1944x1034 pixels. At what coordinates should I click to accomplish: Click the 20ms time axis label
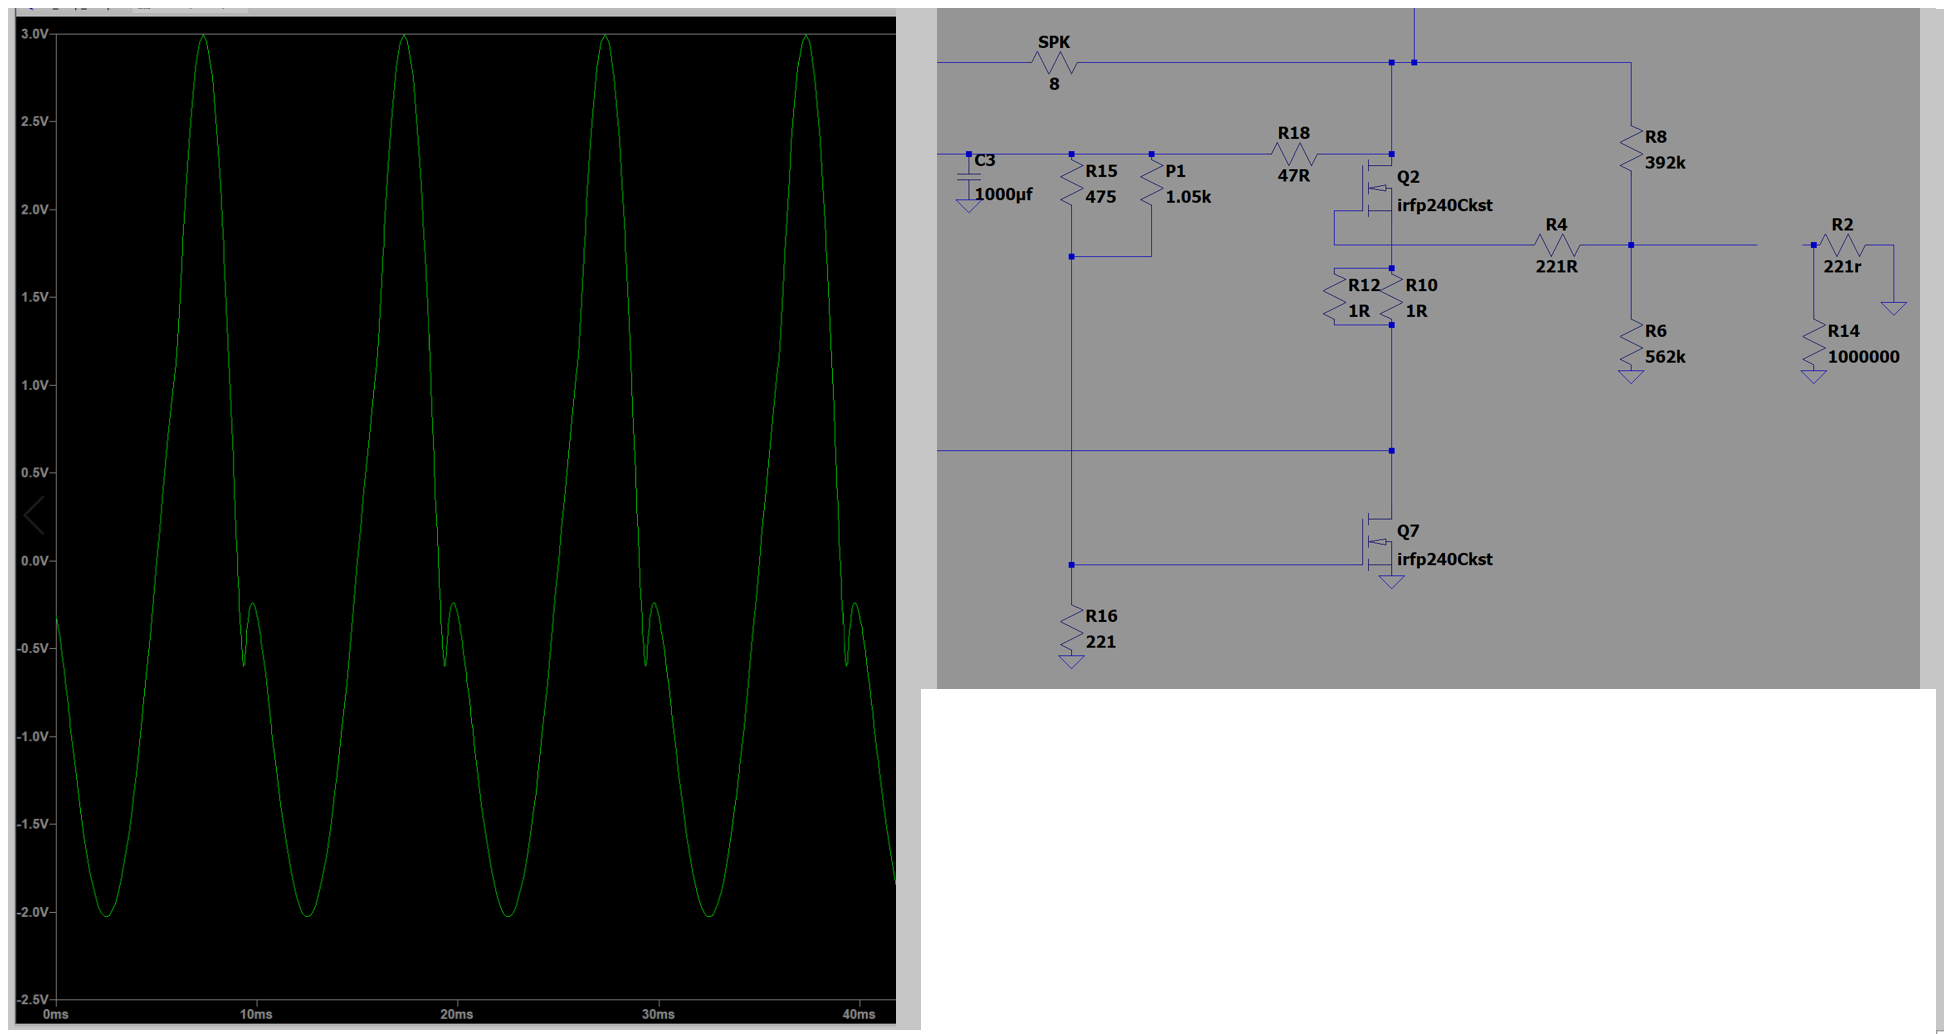(x=457, y=1015)
